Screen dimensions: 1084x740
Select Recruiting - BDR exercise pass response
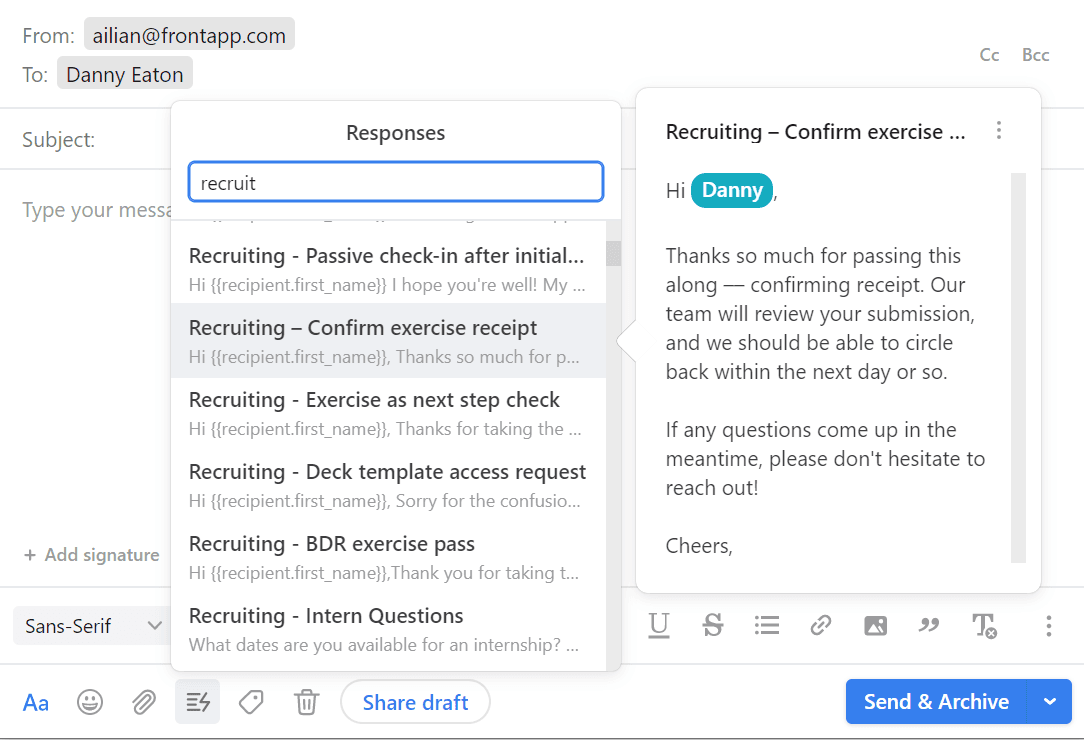[388, 557]
